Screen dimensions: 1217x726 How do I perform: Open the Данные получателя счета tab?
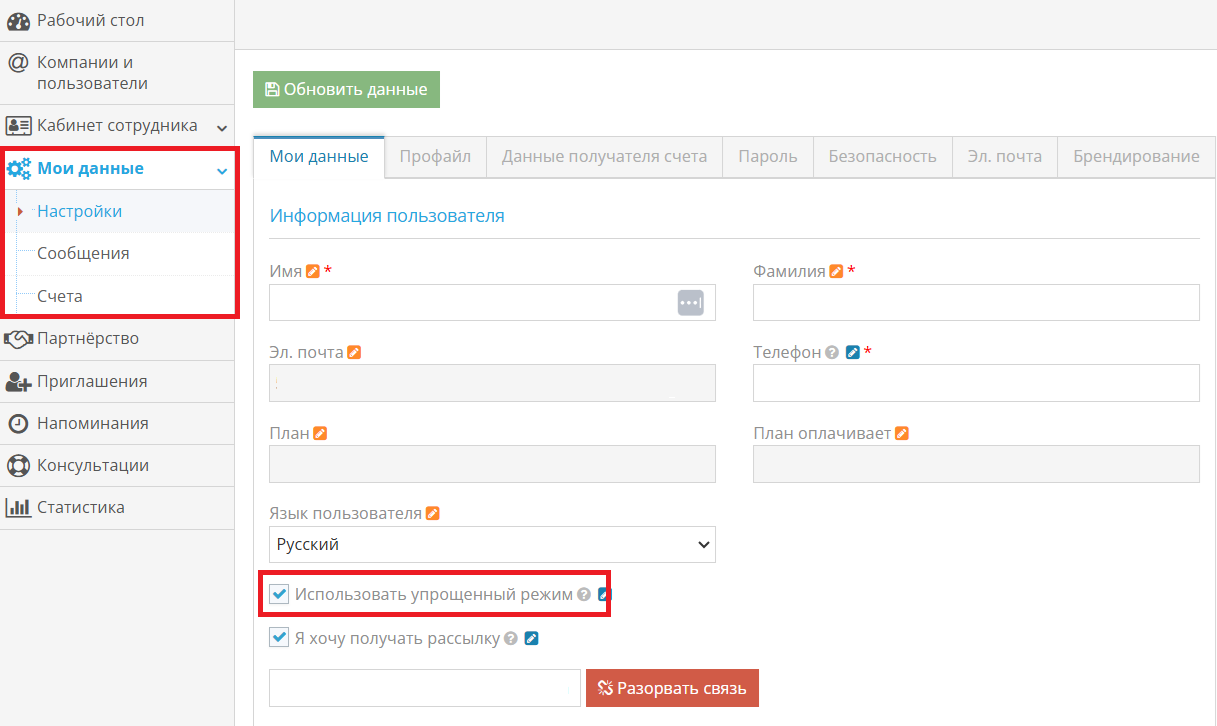coord(604,157)
